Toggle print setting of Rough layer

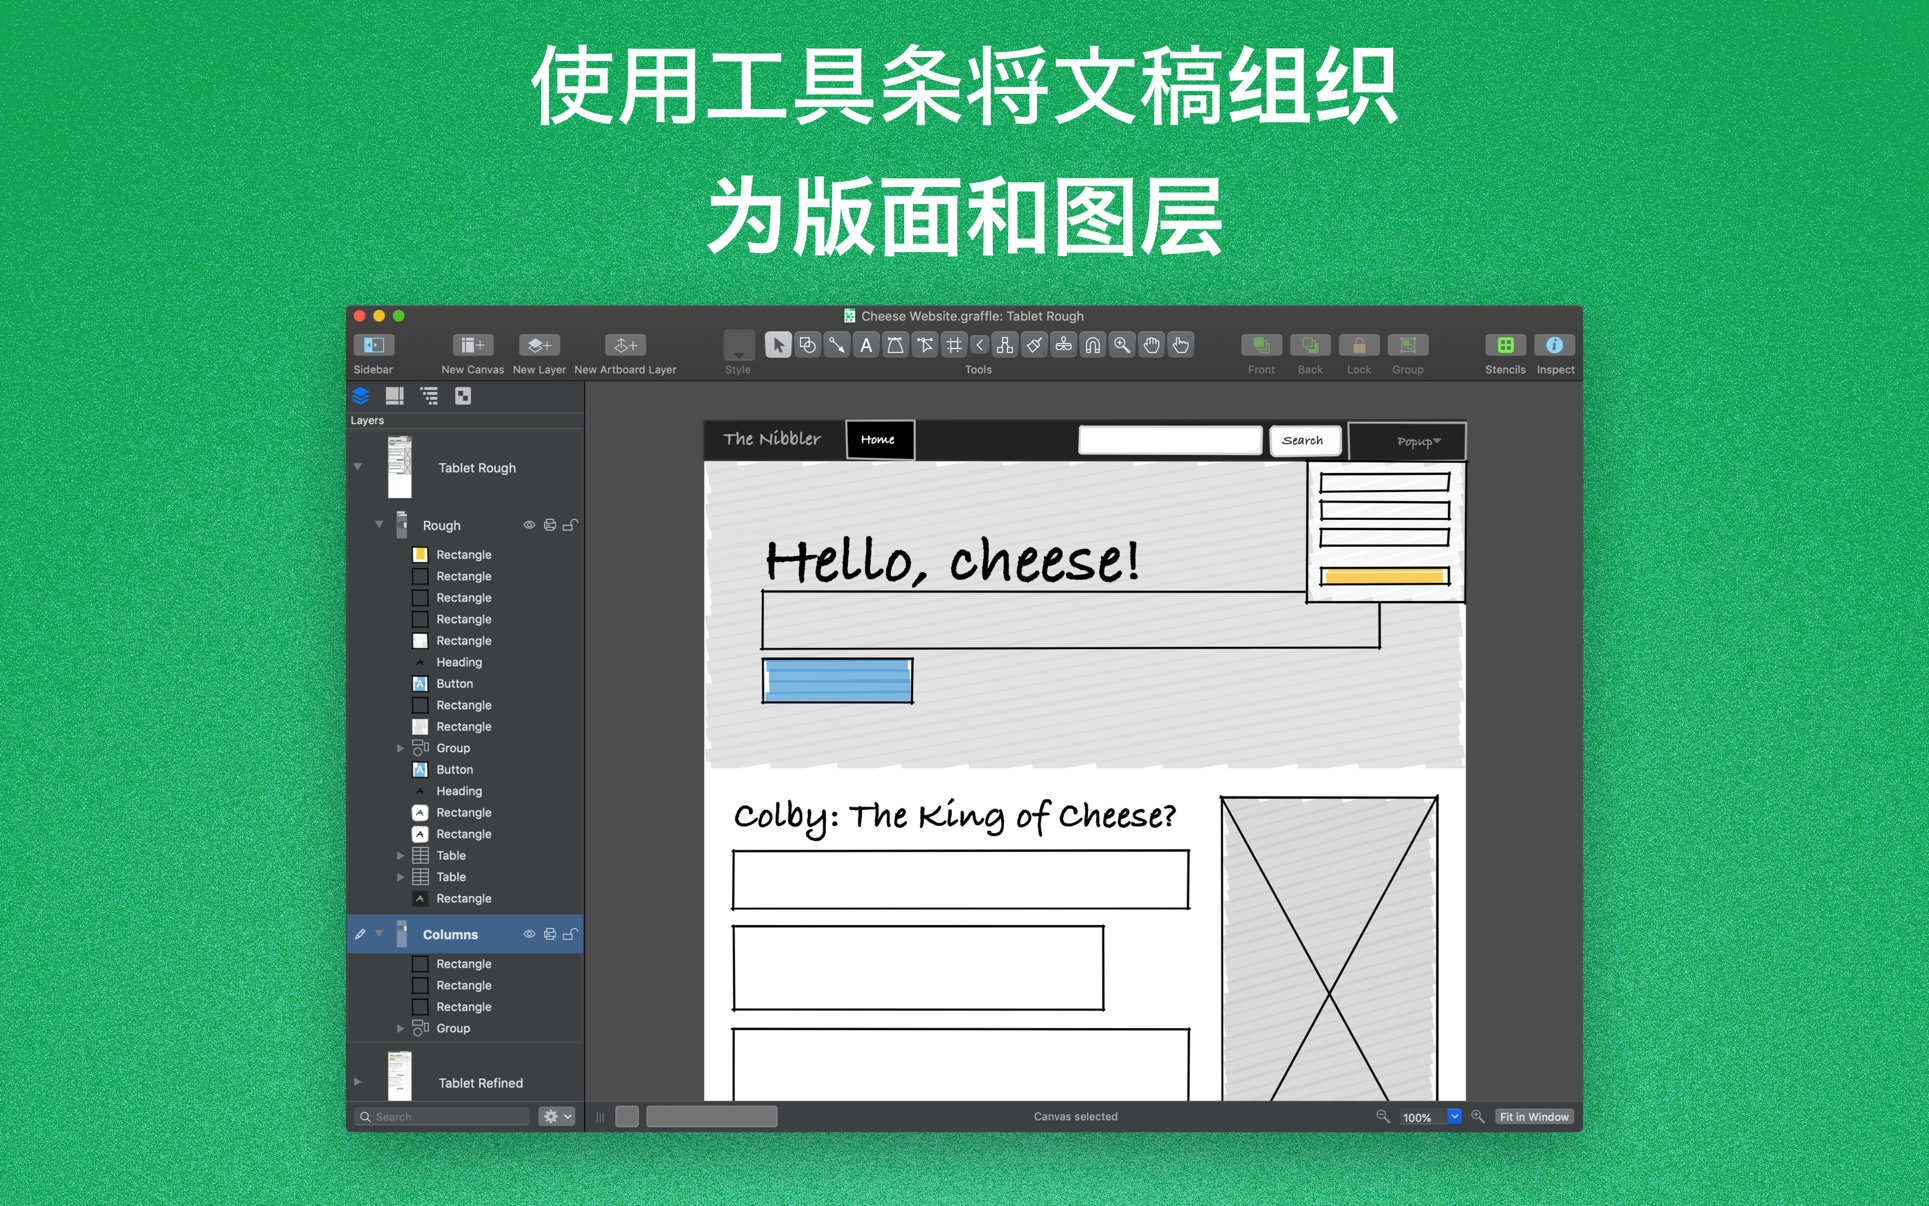(549, 525)
